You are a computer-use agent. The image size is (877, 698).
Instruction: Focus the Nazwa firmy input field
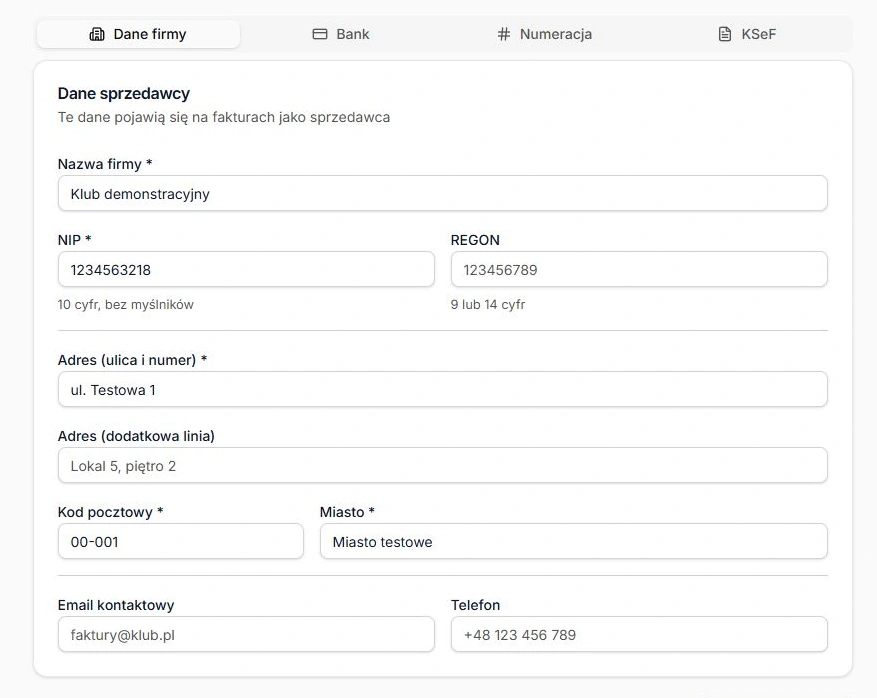point(442,194)
